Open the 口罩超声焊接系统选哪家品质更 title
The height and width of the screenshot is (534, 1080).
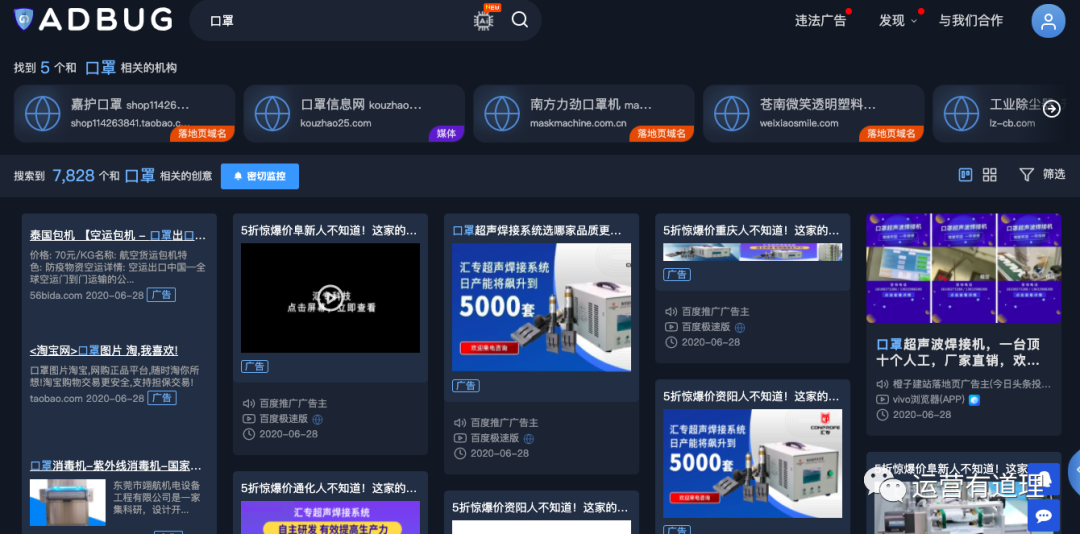(x=537, y=230)
